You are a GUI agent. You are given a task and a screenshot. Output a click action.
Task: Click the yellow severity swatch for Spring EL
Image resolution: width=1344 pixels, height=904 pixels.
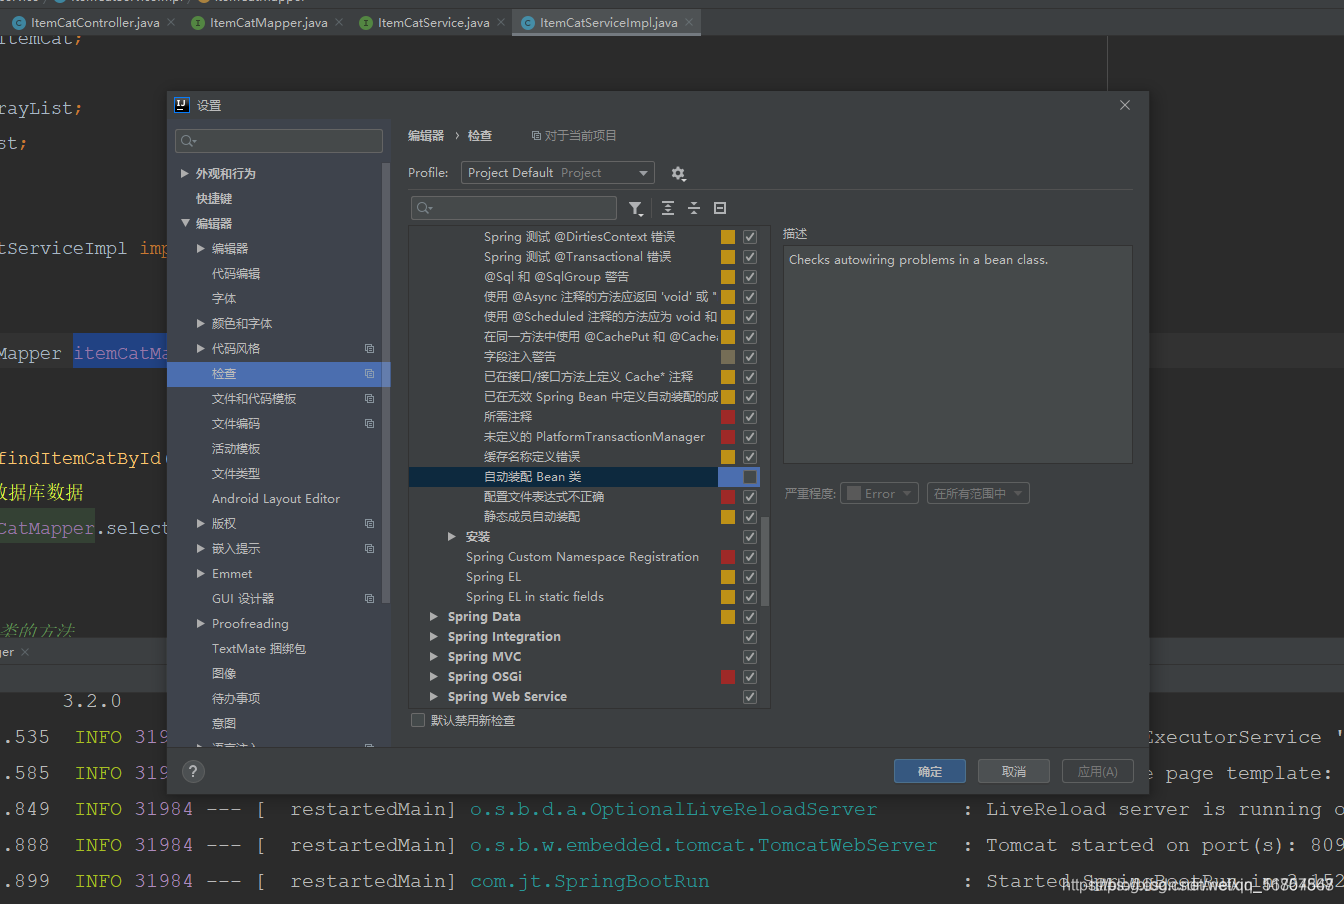(728, 577)
